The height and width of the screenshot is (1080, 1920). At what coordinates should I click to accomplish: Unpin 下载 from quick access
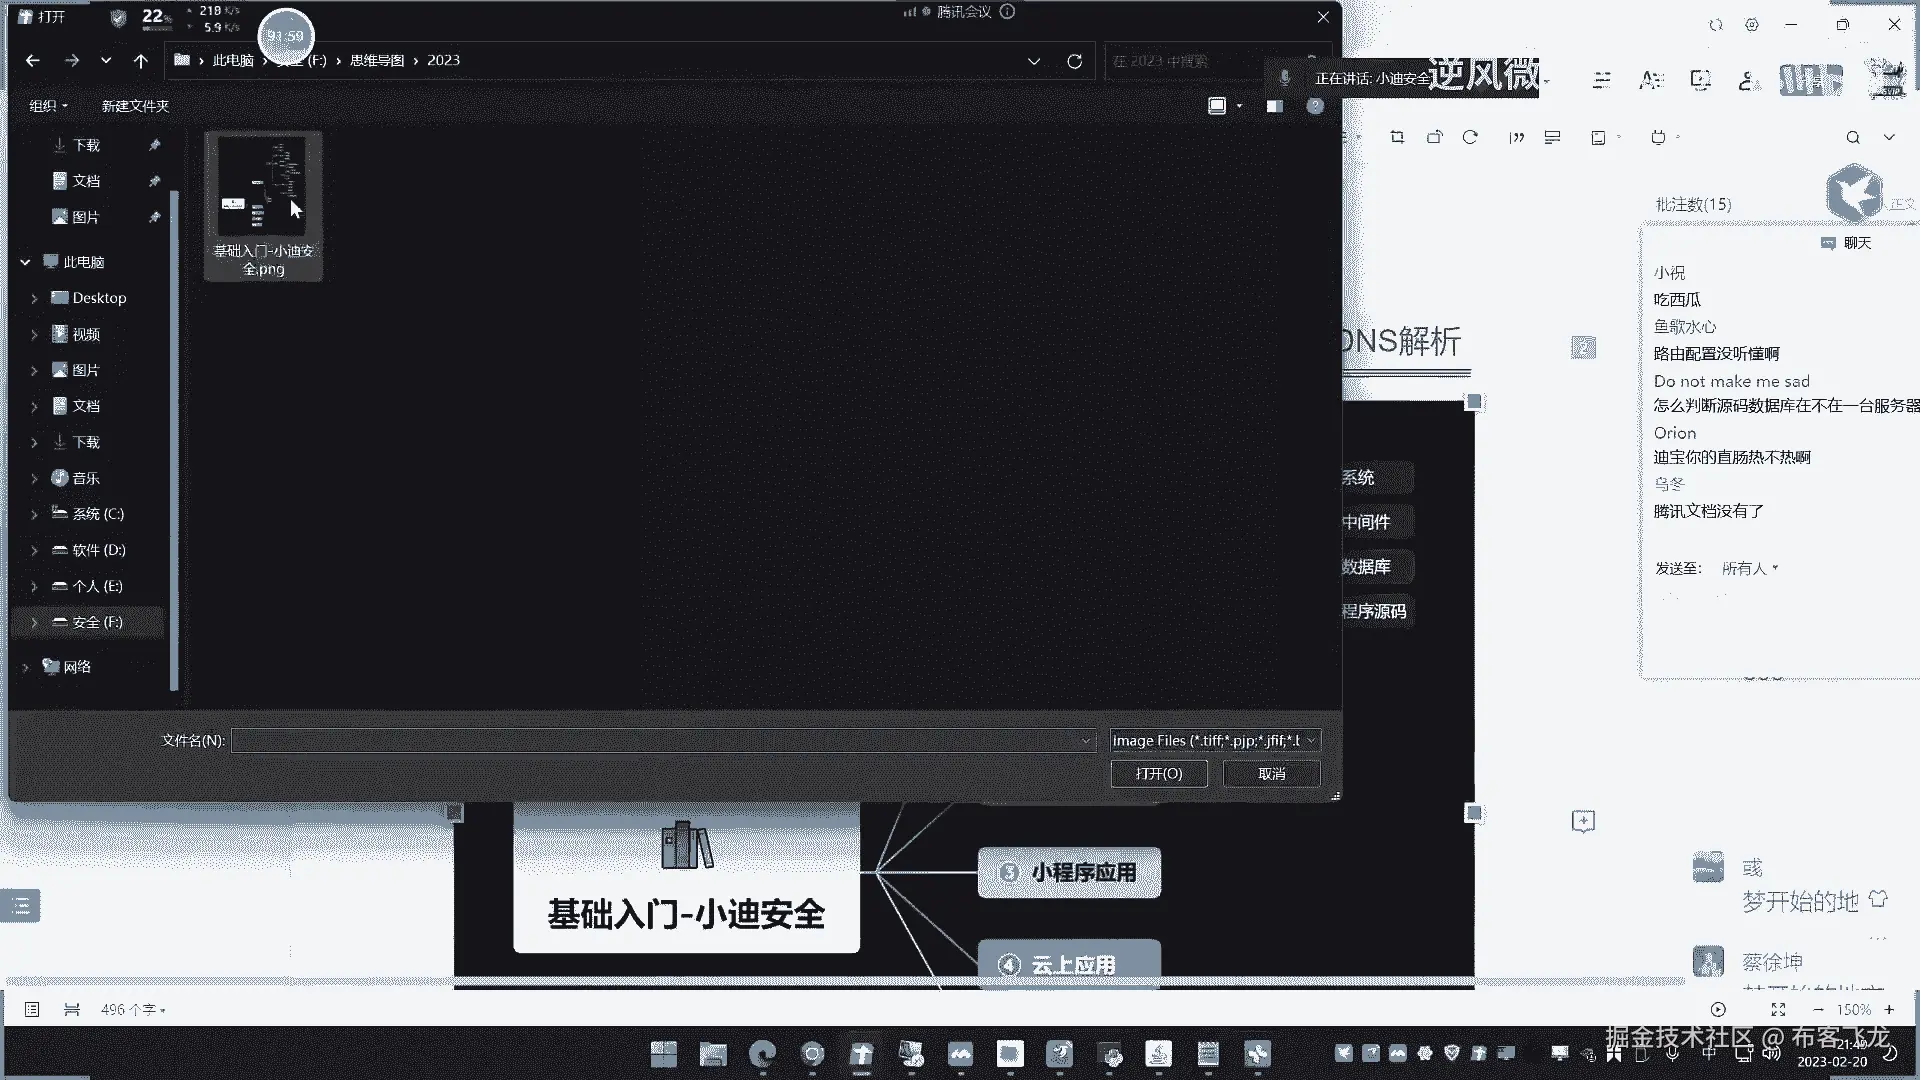coord(154,145)
